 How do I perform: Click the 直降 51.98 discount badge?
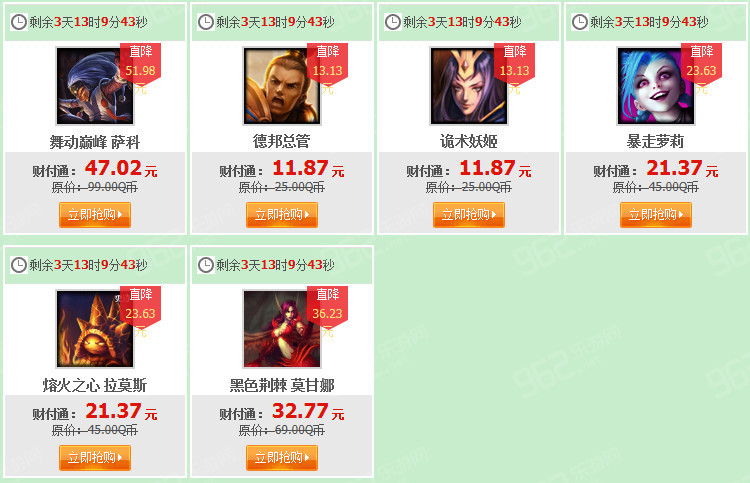140,65
